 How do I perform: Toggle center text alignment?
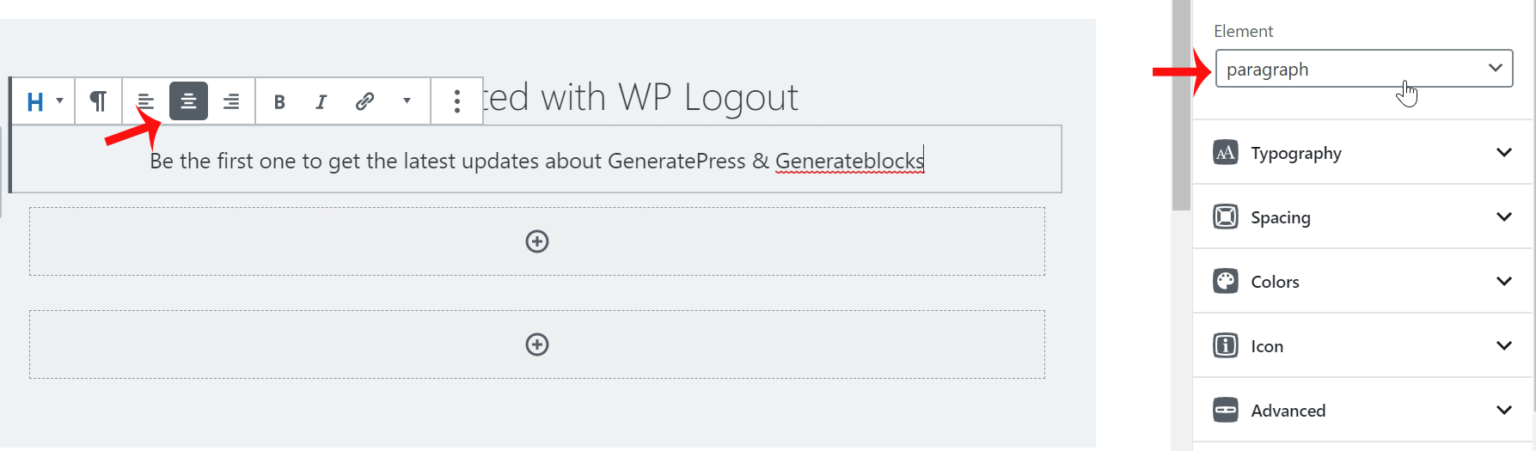coord(188,101)
